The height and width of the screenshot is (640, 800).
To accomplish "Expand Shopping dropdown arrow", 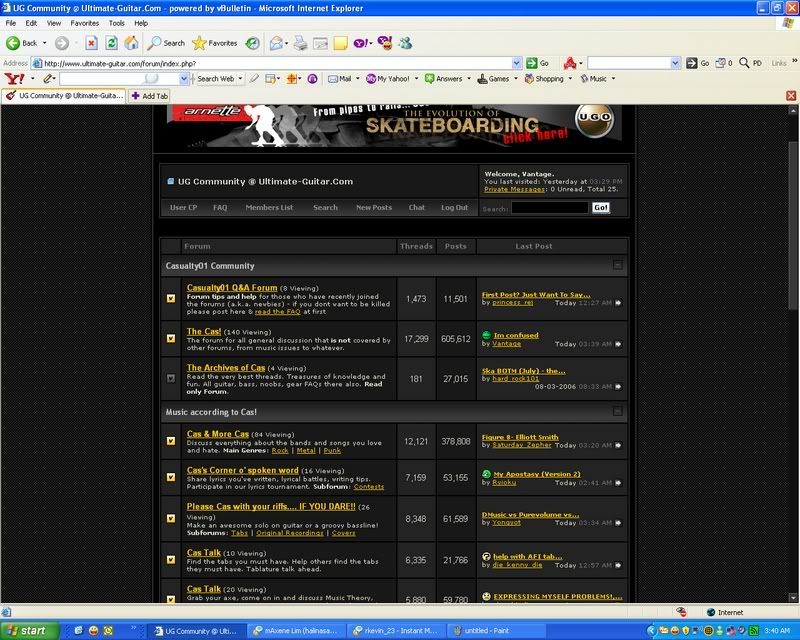I will pyautogui.click(x=570, y=79).
